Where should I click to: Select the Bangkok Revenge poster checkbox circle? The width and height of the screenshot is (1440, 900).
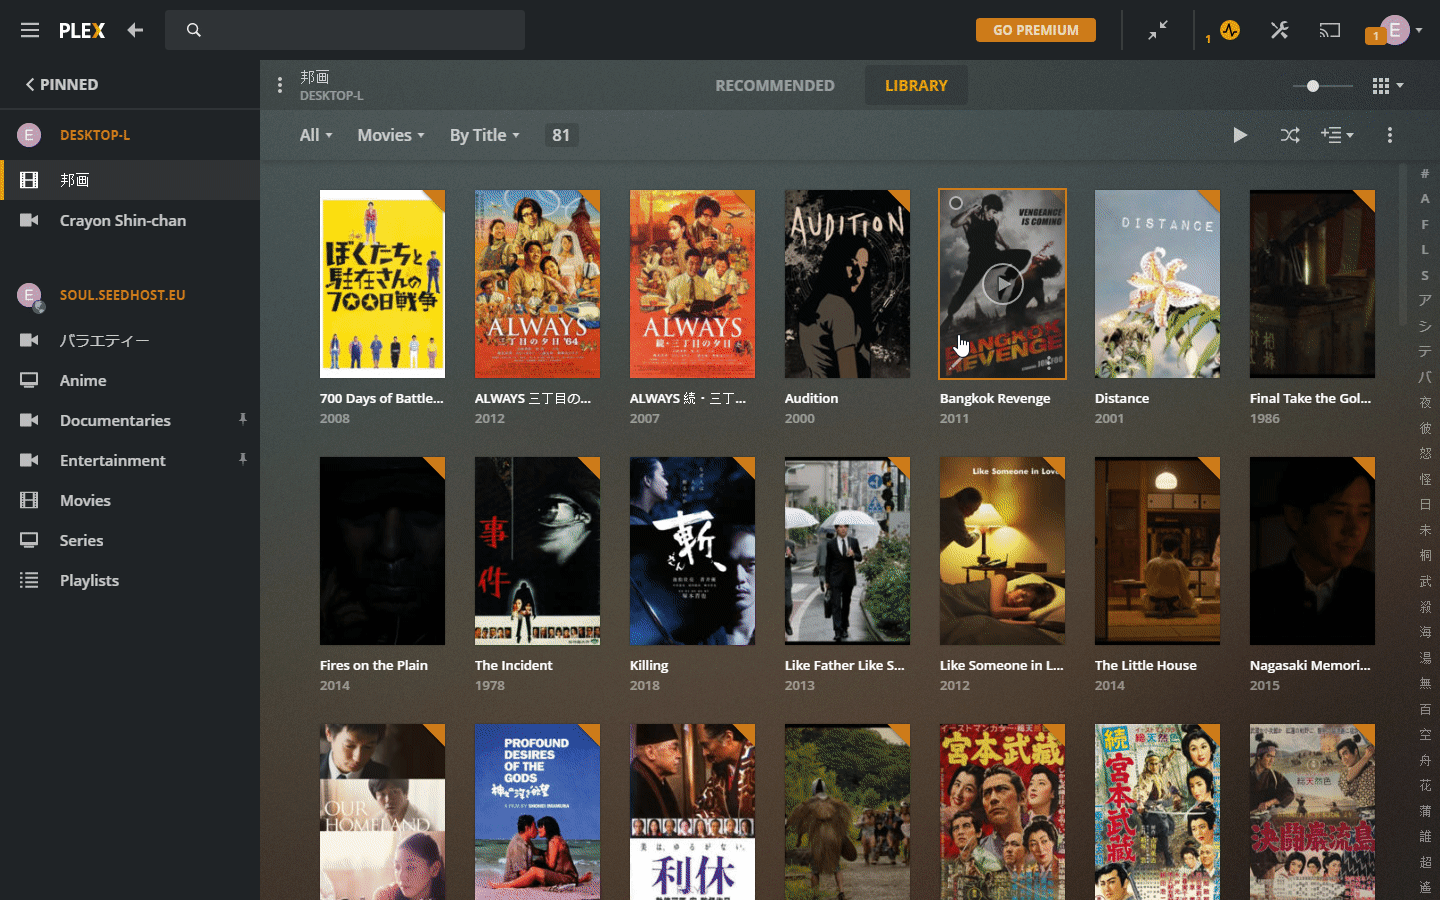pyautogui.click(x=956, y=203)
